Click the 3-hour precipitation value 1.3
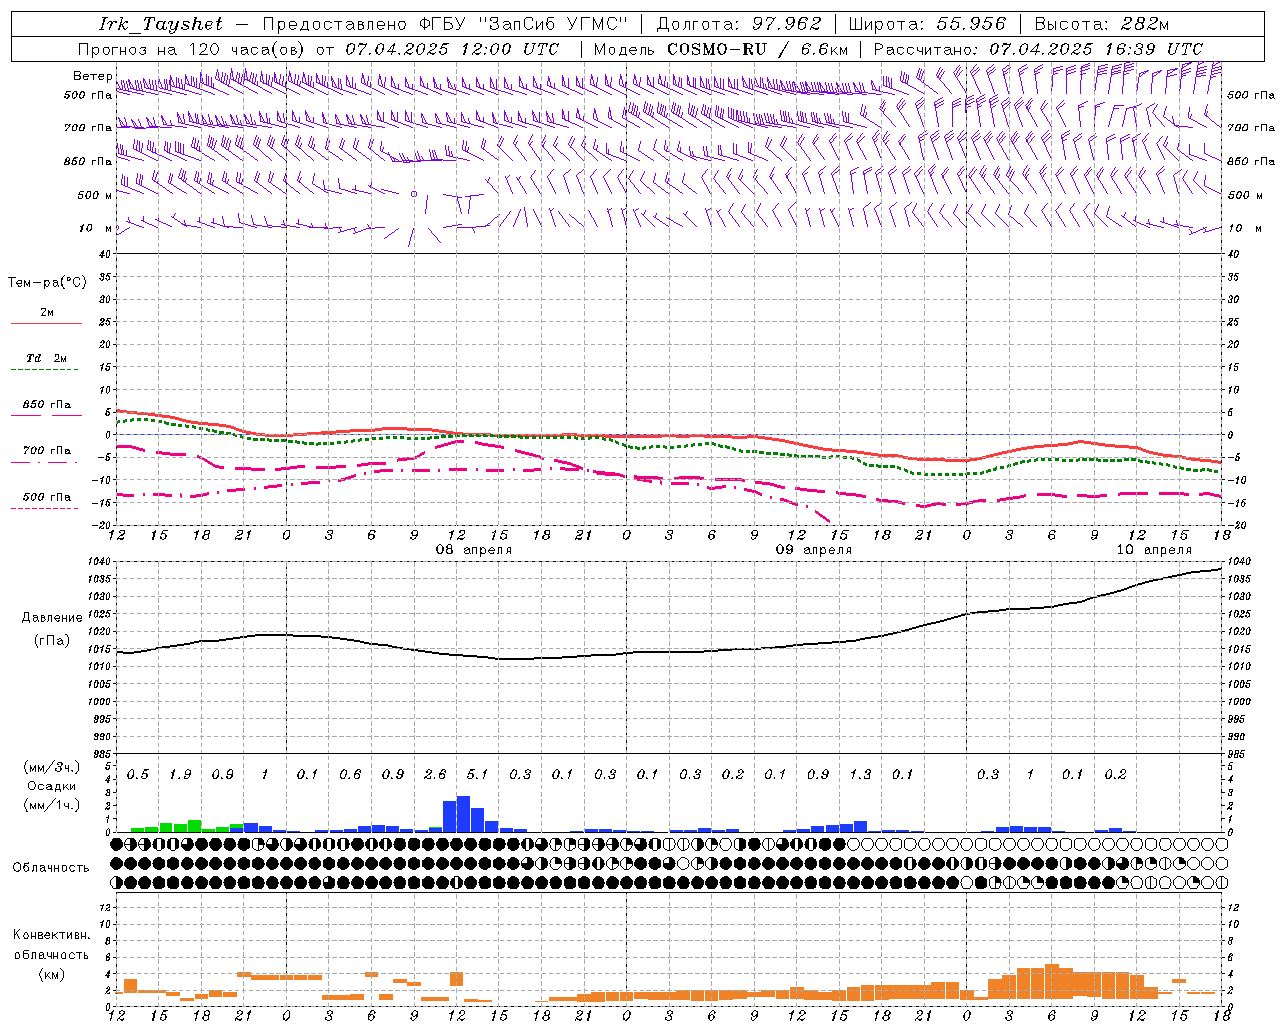Image resolution: width=1280 pixels, height=1024 pixels. 860,774
